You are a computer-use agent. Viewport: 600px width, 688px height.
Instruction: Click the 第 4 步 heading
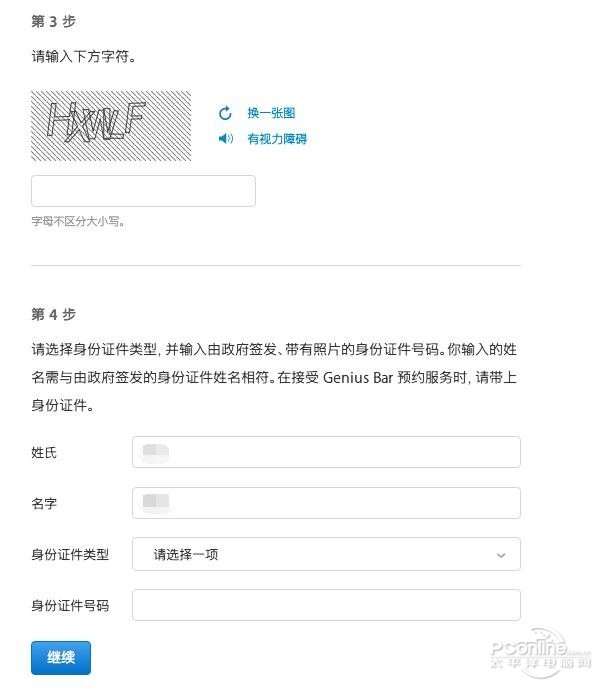click(x=53, y=314)
